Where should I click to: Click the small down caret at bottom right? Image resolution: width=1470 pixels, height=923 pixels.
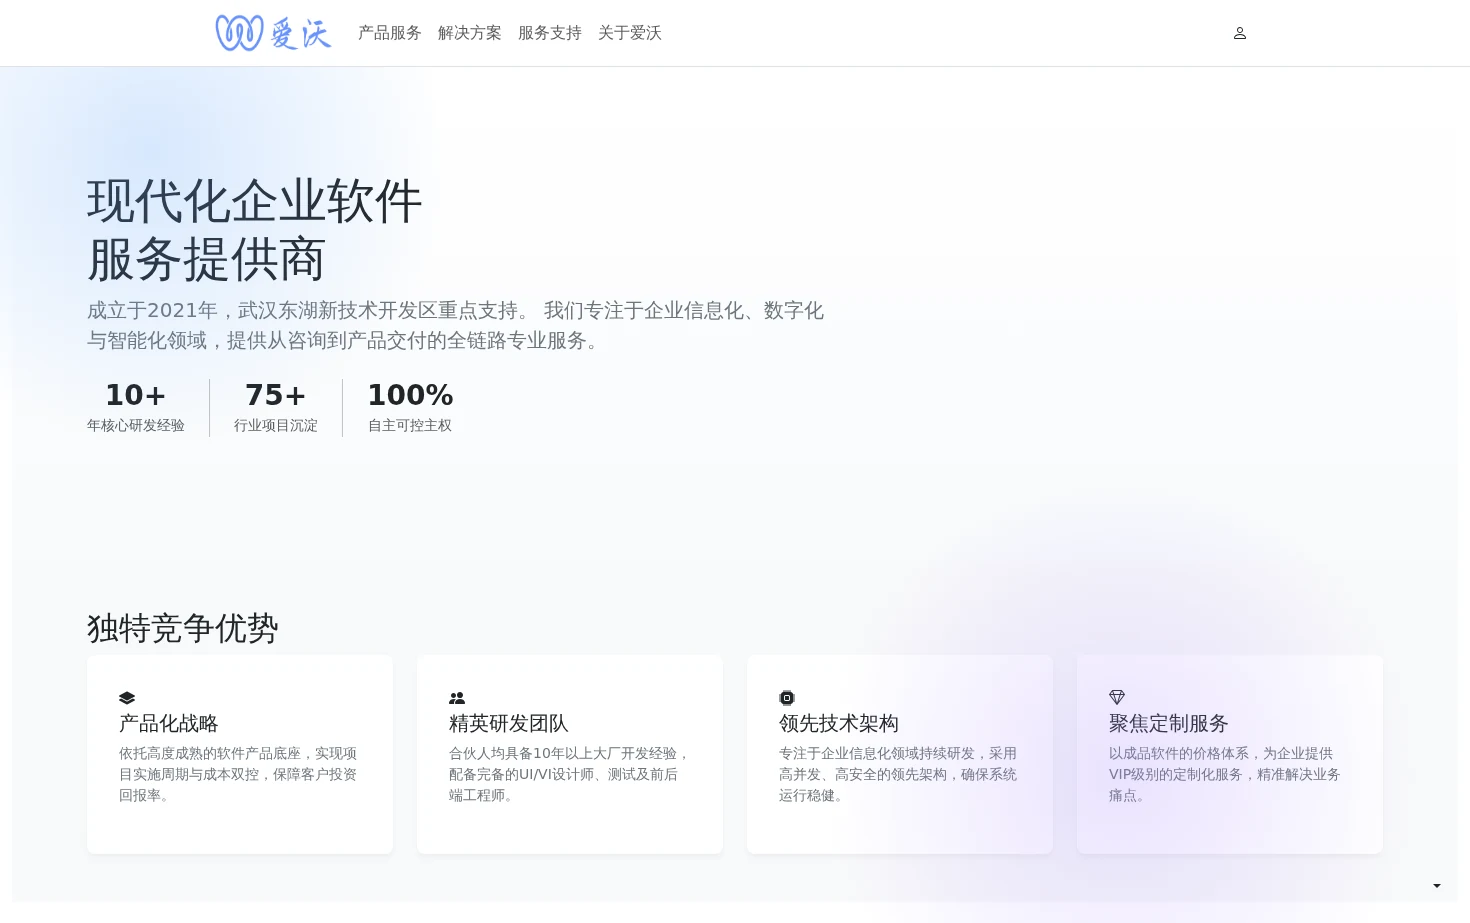coord(1437,886)
